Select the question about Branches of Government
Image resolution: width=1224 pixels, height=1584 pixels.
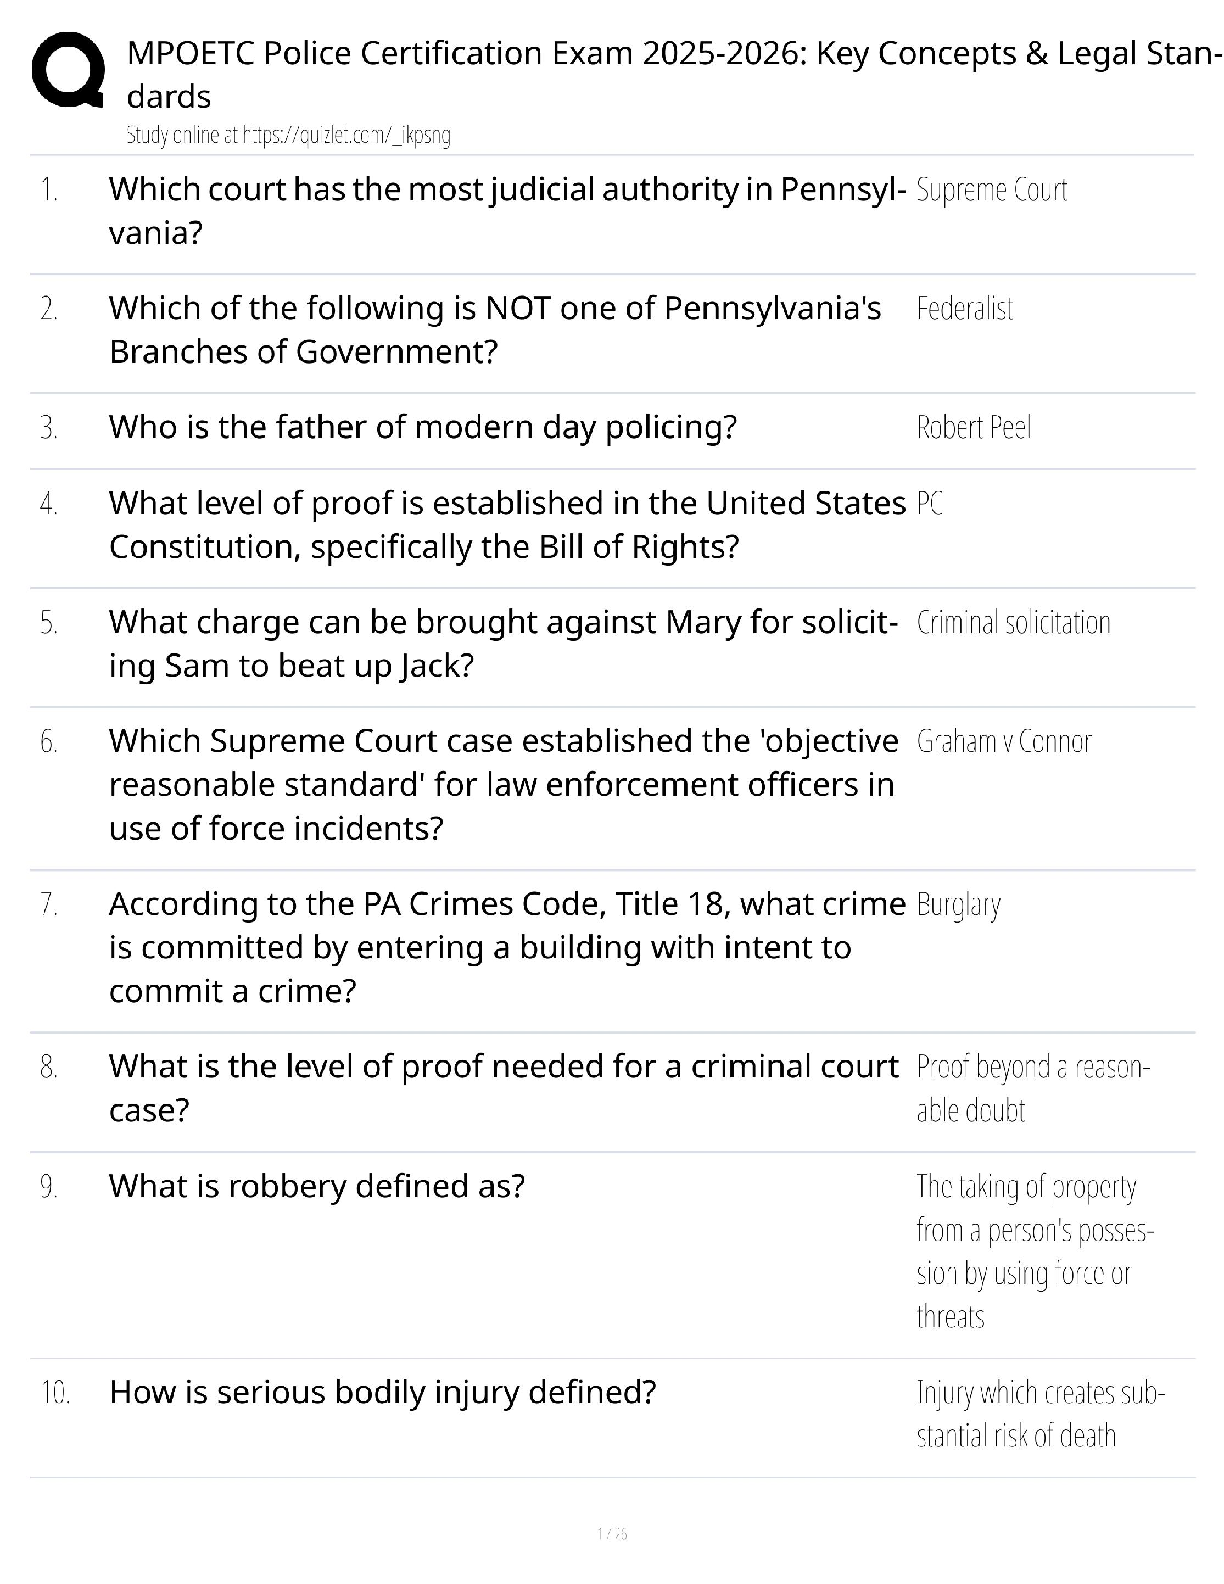495,329
